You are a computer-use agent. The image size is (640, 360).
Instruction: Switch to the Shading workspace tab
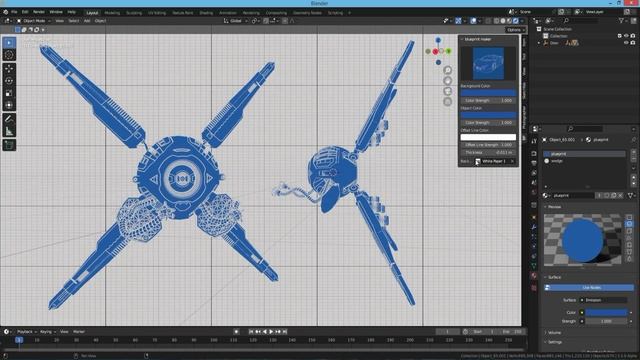[206, 13]
